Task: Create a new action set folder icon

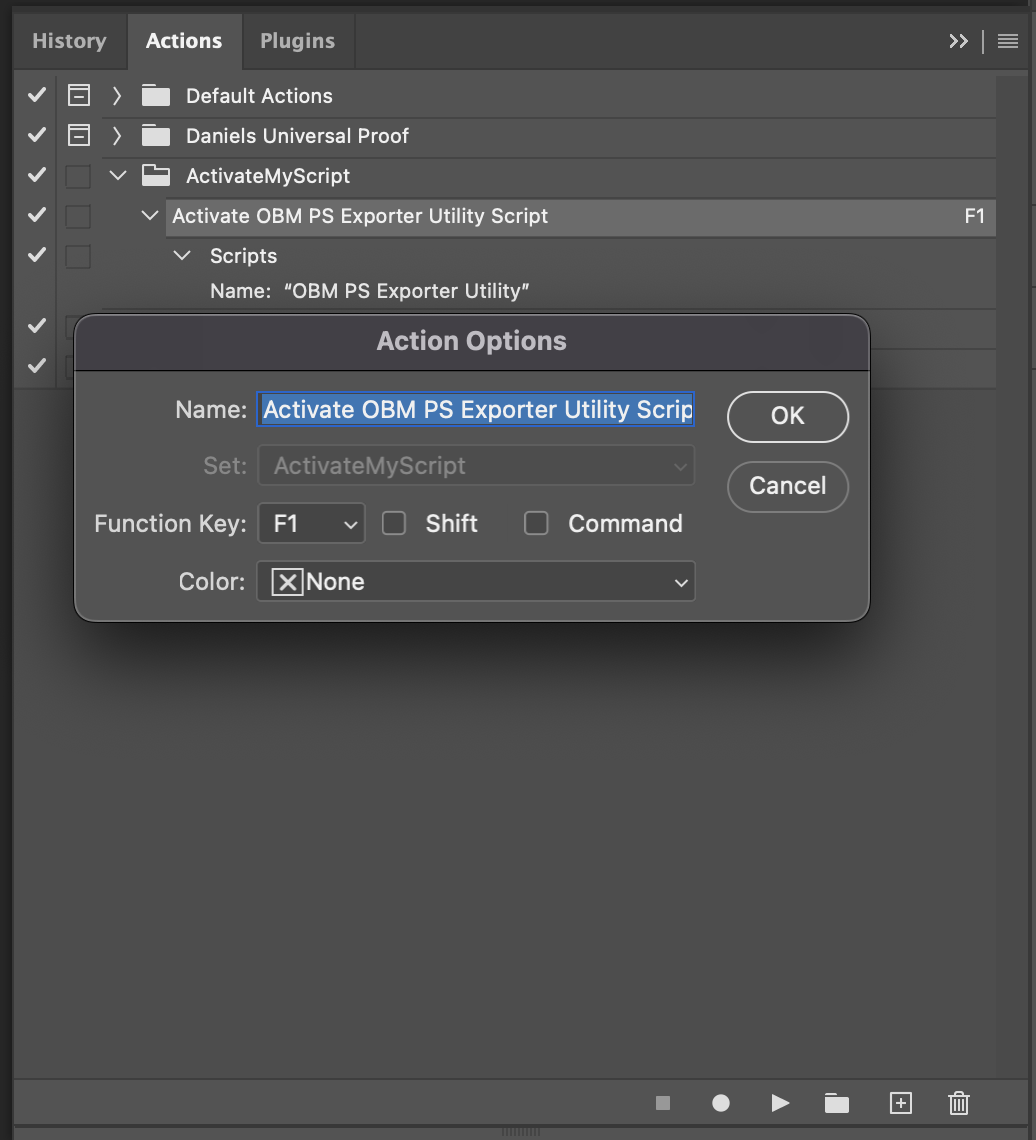Action: pyautogui.click(x=837, y=1103)
